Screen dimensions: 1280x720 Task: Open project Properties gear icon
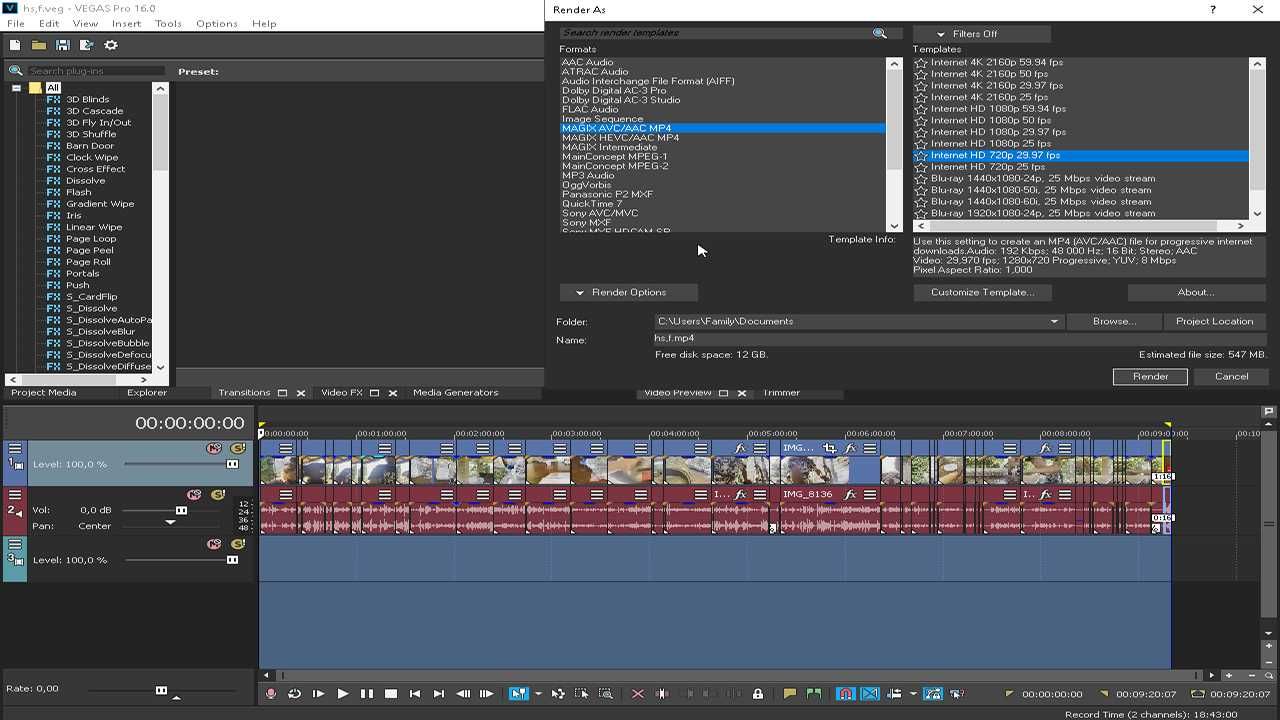111,45
